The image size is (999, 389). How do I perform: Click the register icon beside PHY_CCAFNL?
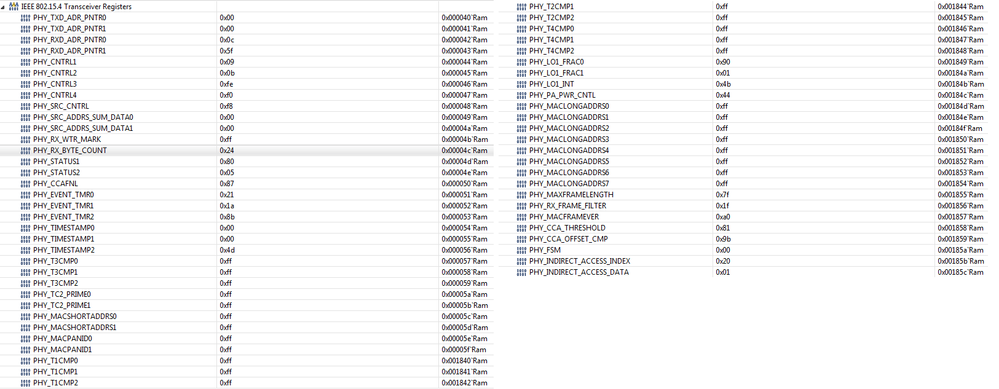click(x=25, y=183)
